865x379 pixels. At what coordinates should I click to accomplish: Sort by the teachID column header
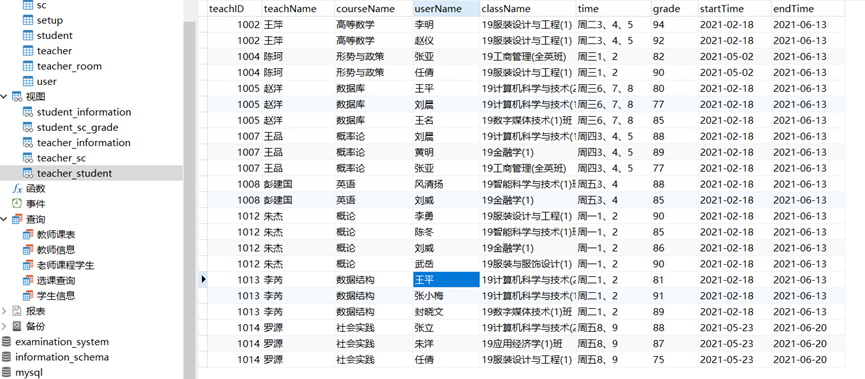234,9
